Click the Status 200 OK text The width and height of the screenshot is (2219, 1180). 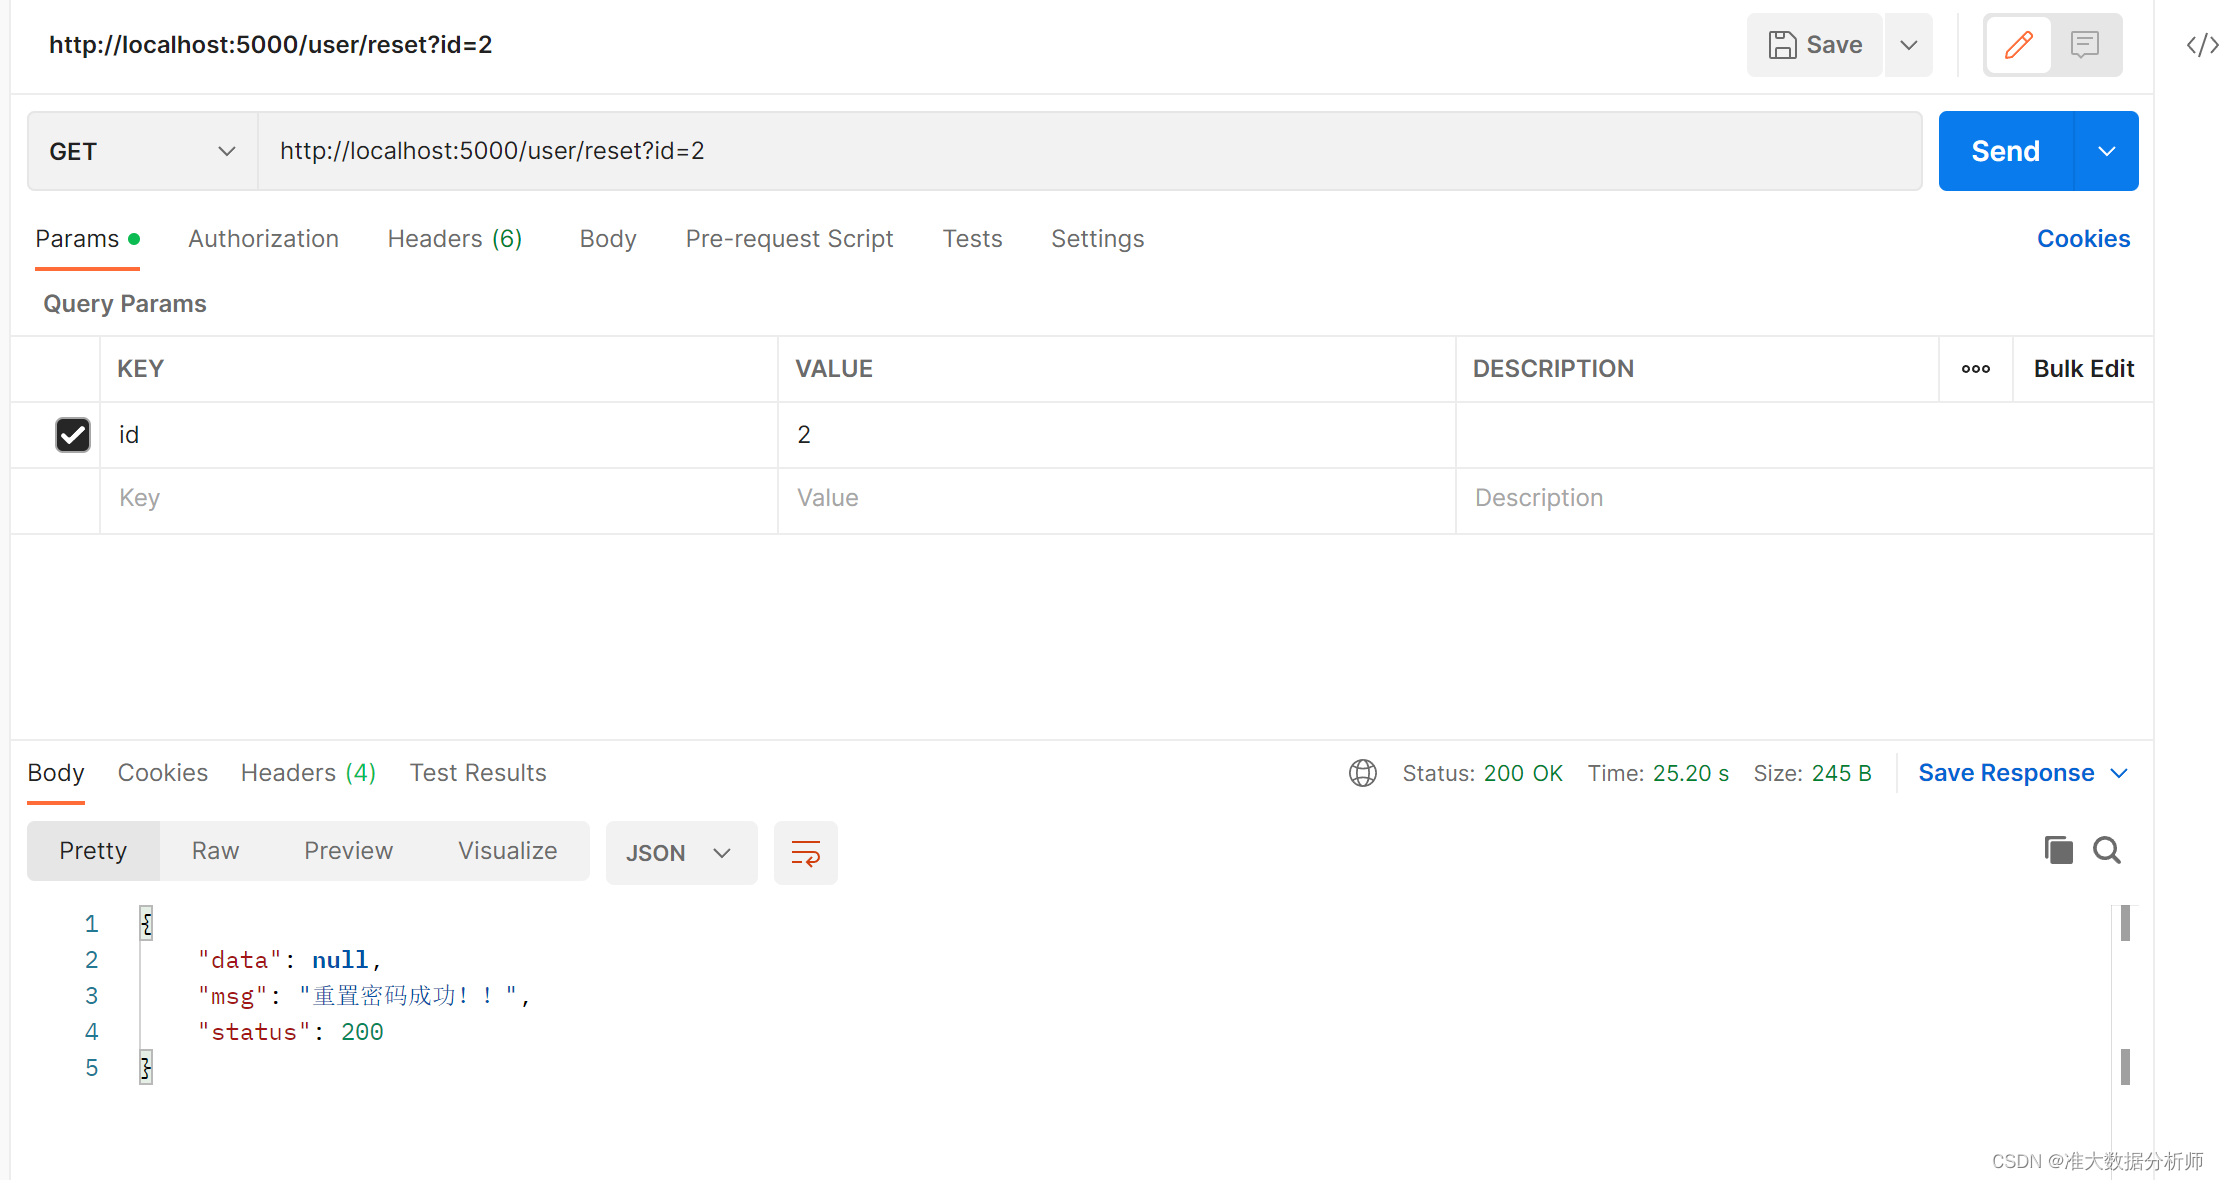1482,773
